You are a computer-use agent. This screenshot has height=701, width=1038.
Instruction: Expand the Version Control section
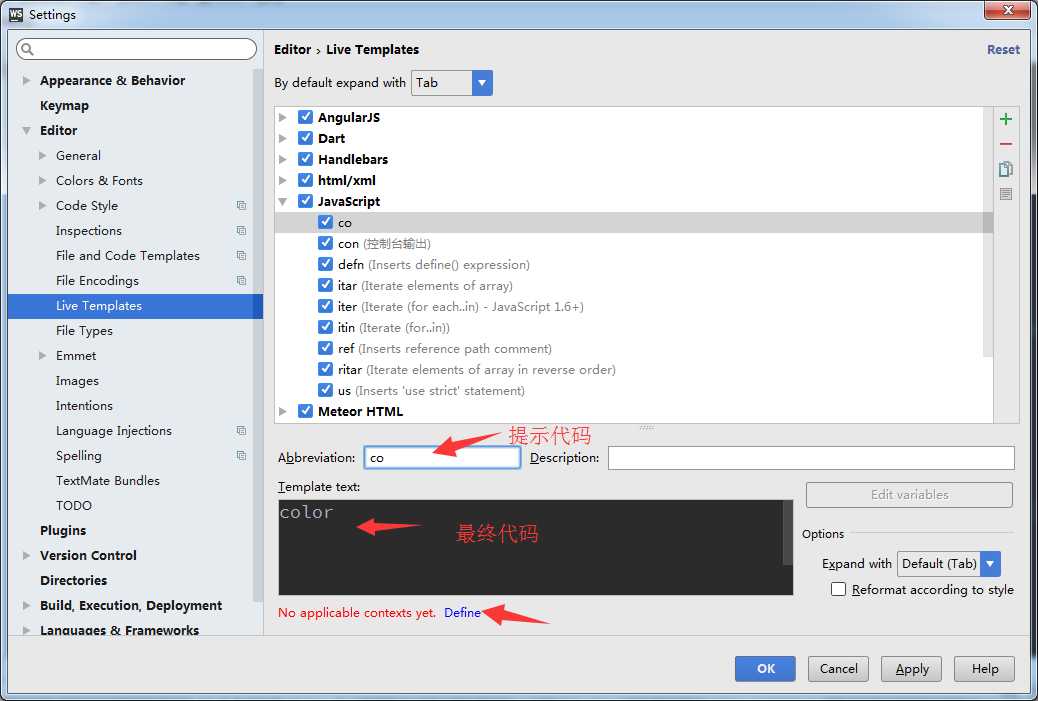[x=26, y=555]
